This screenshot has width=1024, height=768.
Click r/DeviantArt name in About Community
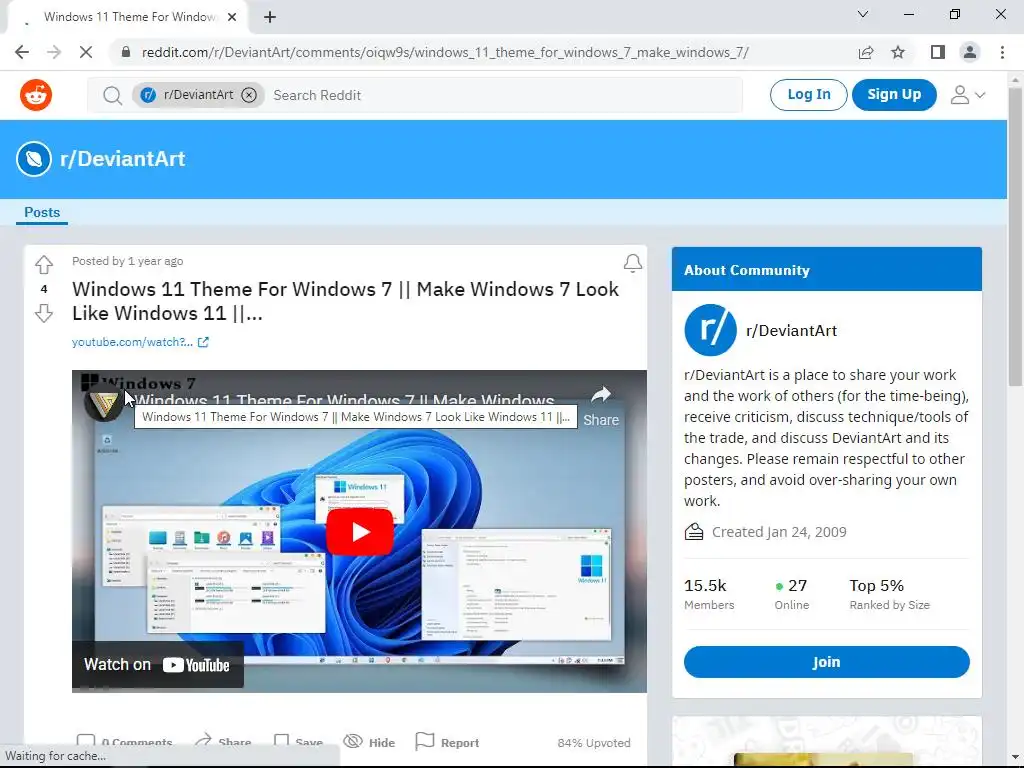coord(791,330)
